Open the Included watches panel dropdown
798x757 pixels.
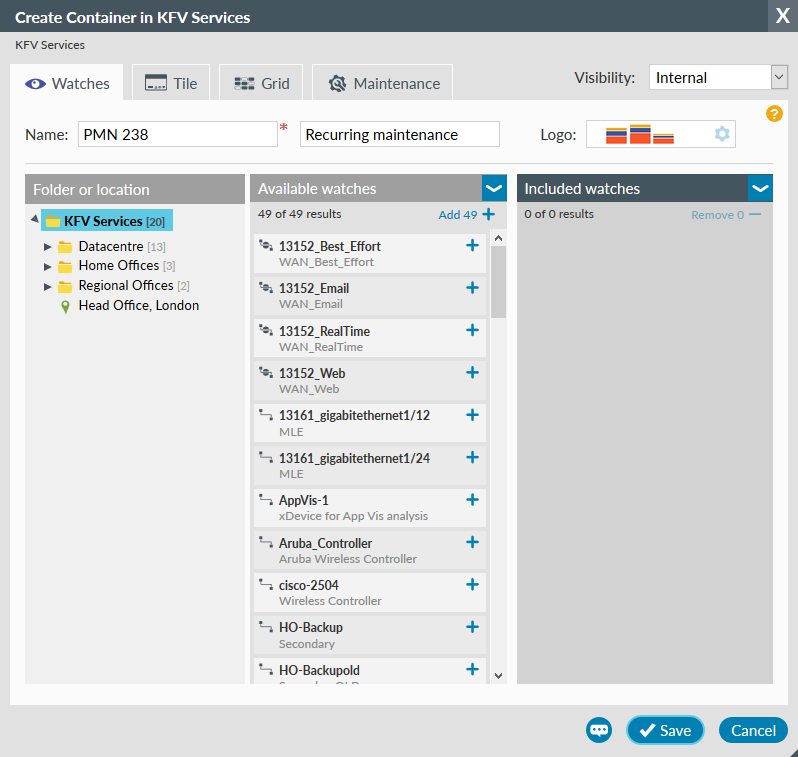click(760, 188)
